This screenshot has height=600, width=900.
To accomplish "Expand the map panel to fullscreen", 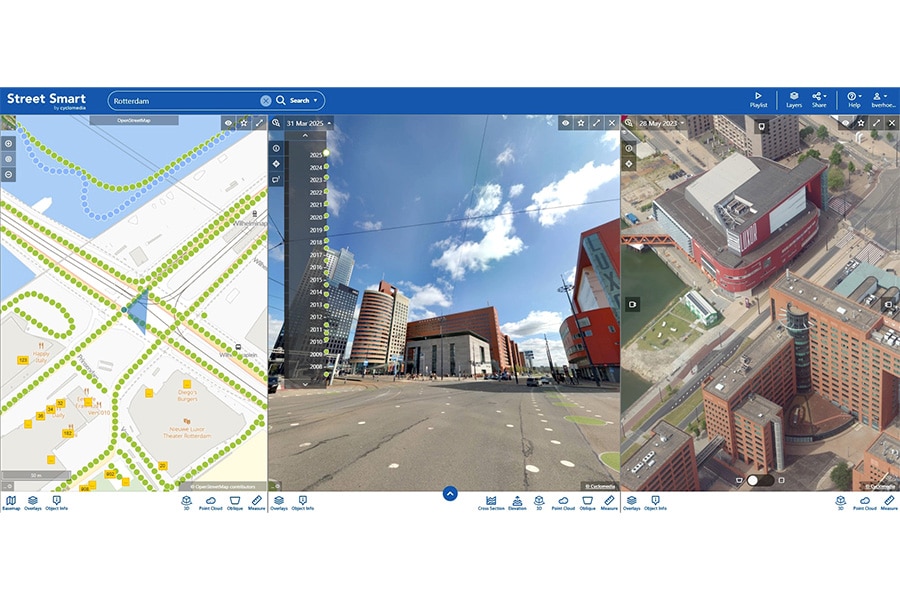I will (x=259, y=123).
